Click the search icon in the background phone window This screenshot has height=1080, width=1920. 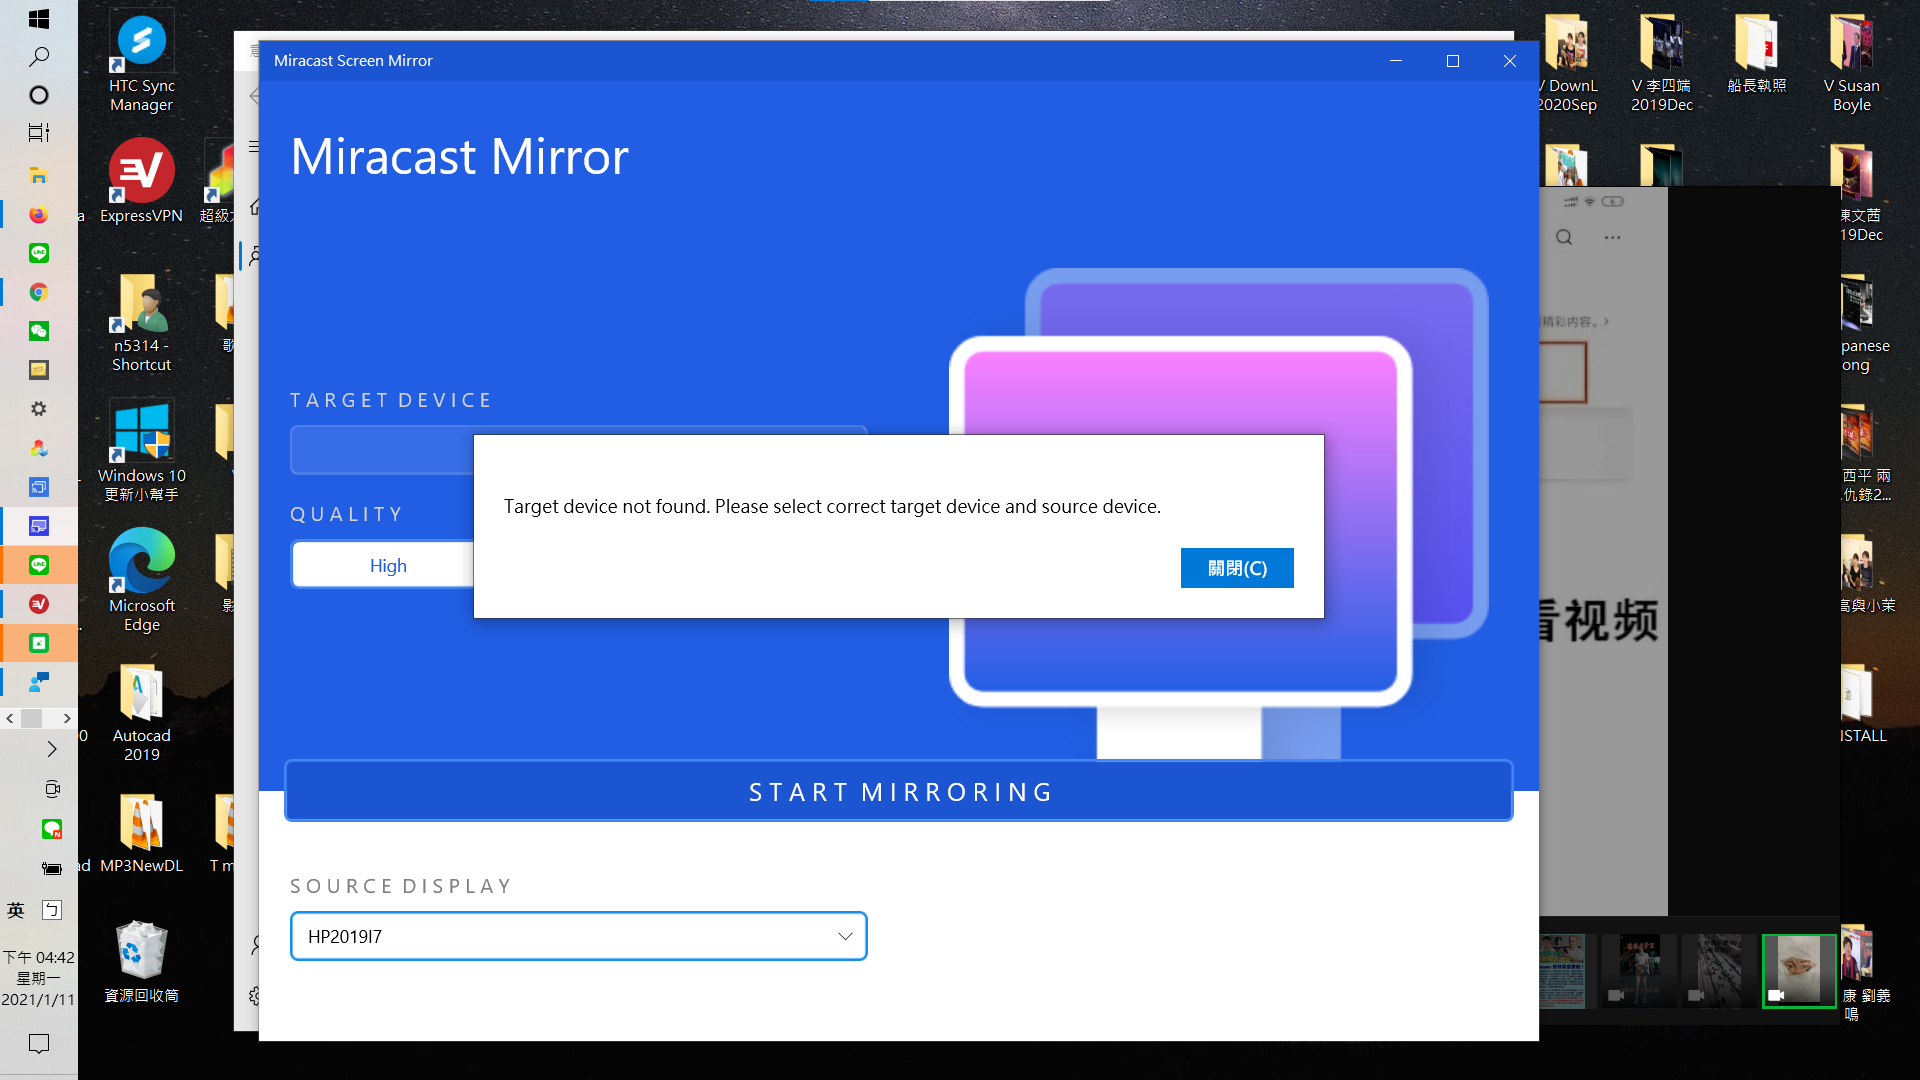[1564, 237]
